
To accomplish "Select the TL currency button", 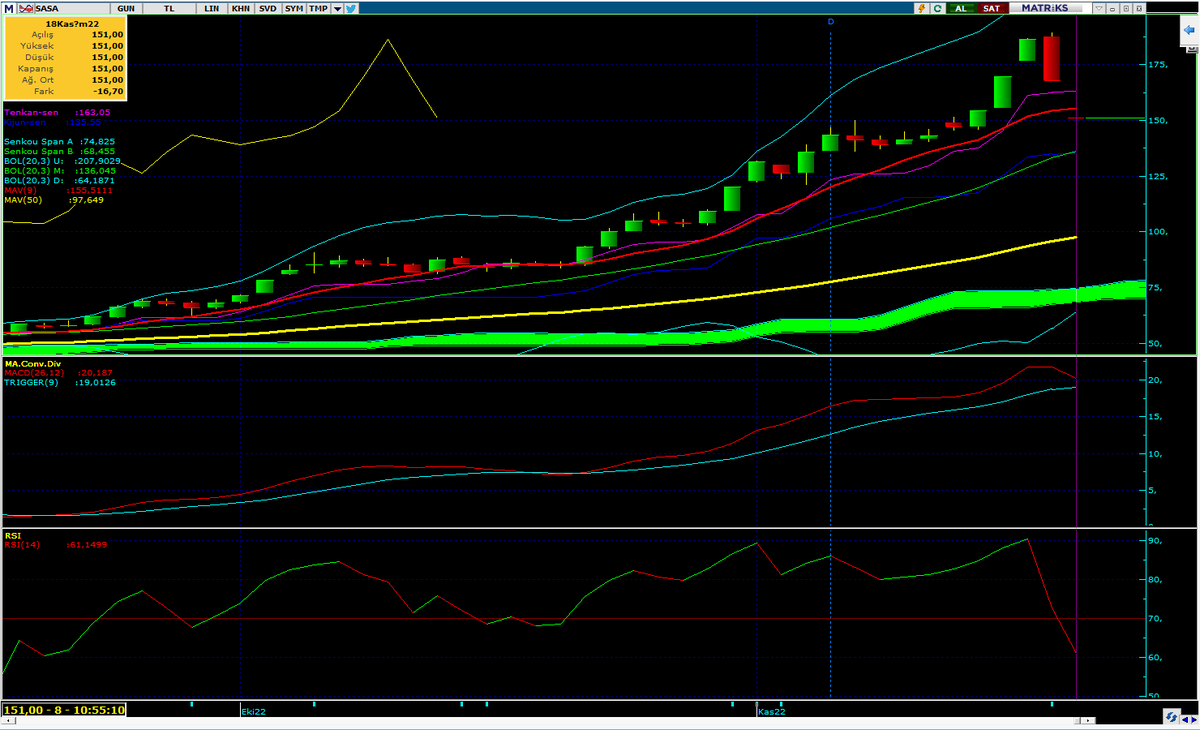I will tap(169, 8).
